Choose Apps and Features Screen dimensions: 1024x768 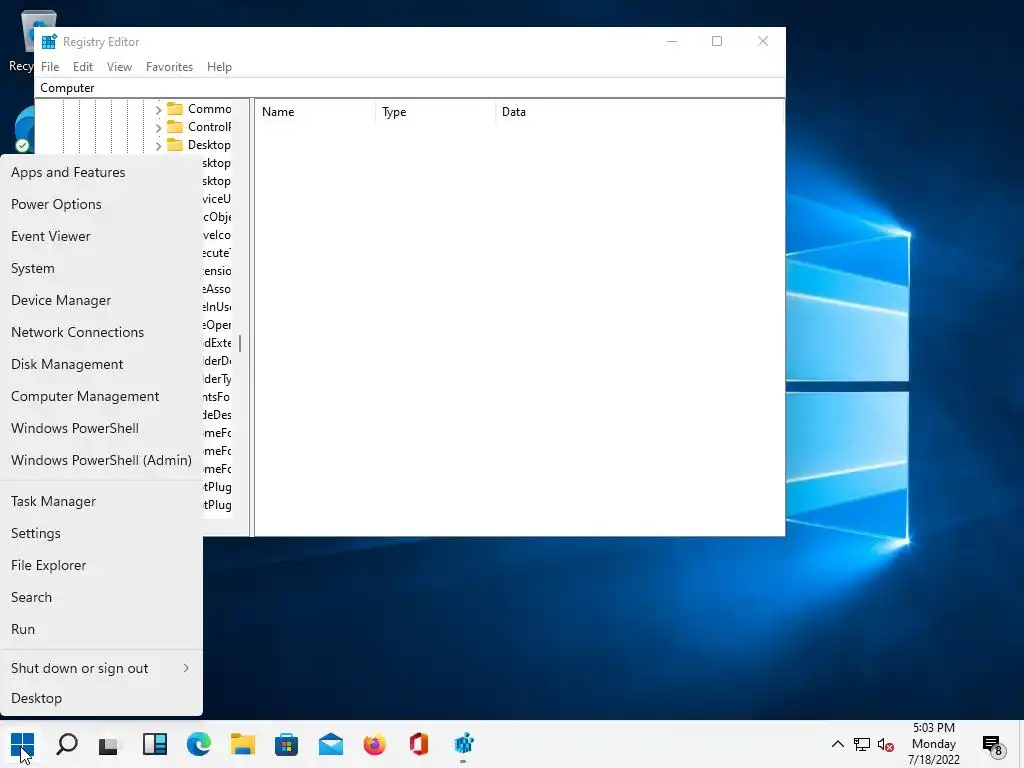(x=101, y=172)
